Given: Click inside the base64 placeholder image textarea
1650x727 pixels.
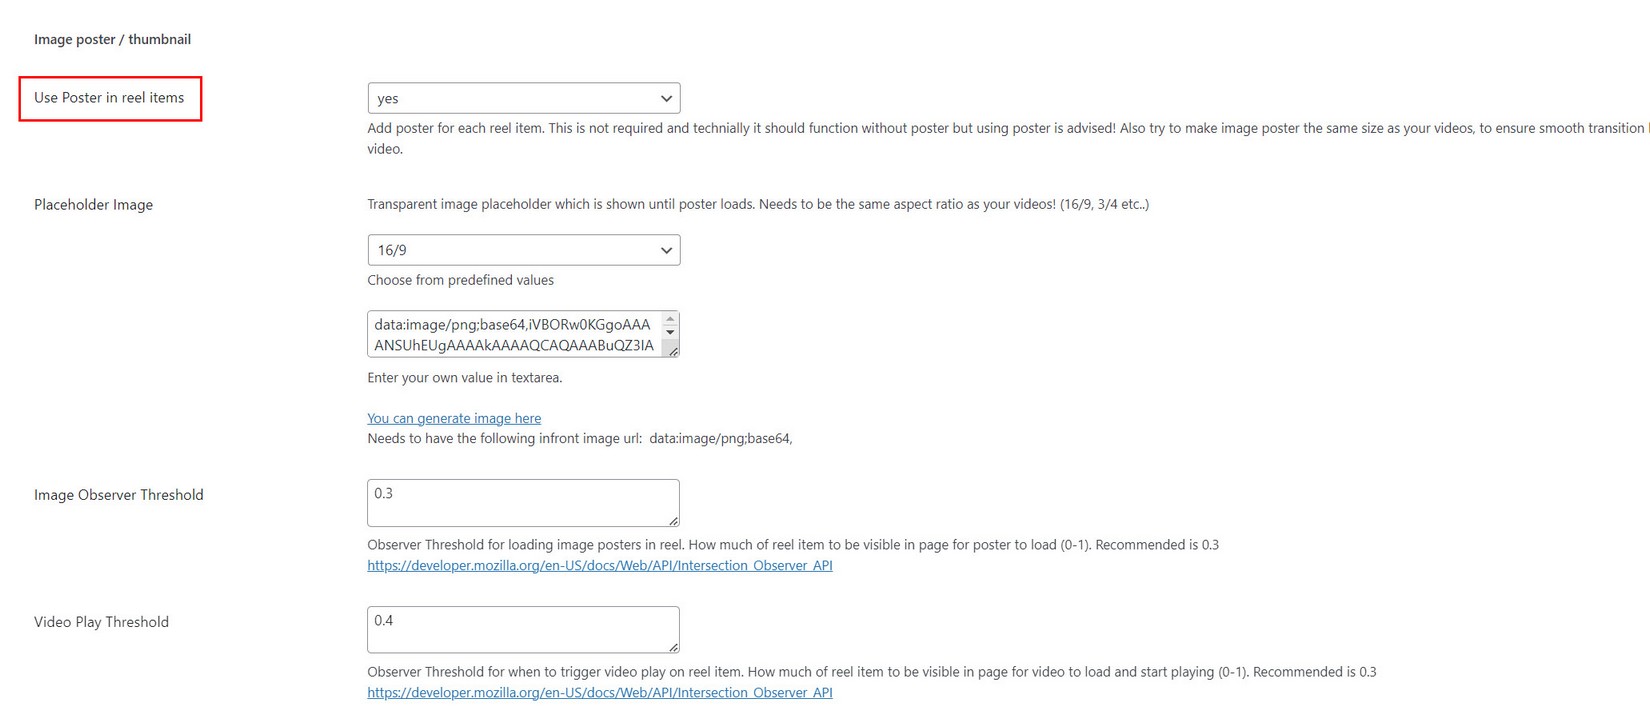Looking at the screenshot, I should pyautogui.click(x=514, y=335).
